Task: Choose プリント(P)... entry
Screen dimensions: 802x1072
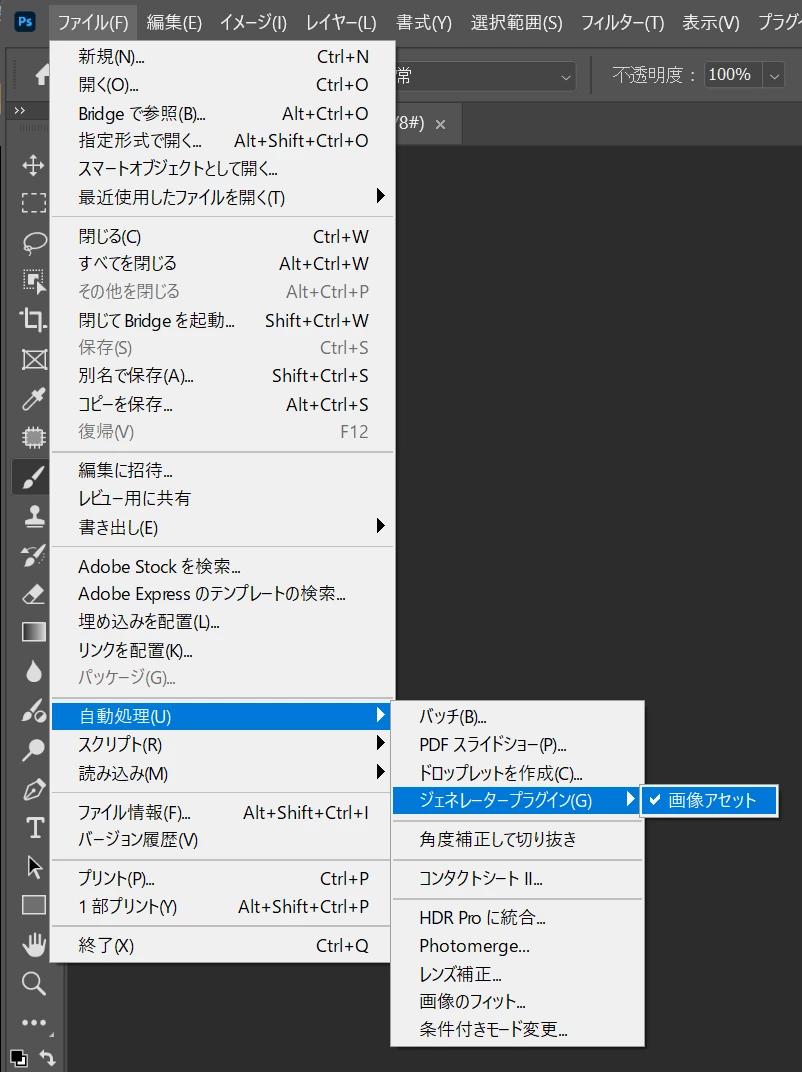Action: (x=223, y=878)
